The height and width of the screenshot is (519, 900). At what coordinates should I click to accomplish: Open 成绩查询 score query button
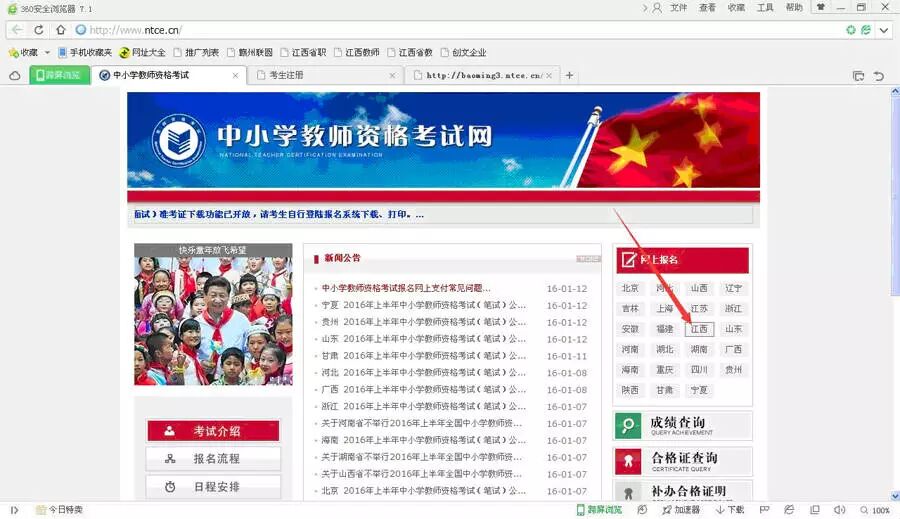(x=683, y=426)
